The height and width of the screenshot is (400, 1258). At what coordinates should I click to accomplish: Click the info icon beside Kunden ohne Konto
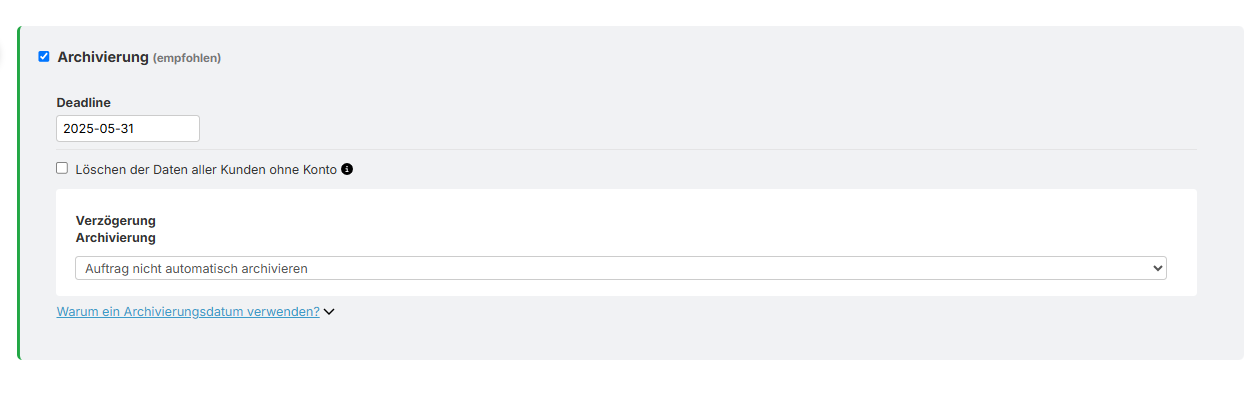(x=347, y=169)
